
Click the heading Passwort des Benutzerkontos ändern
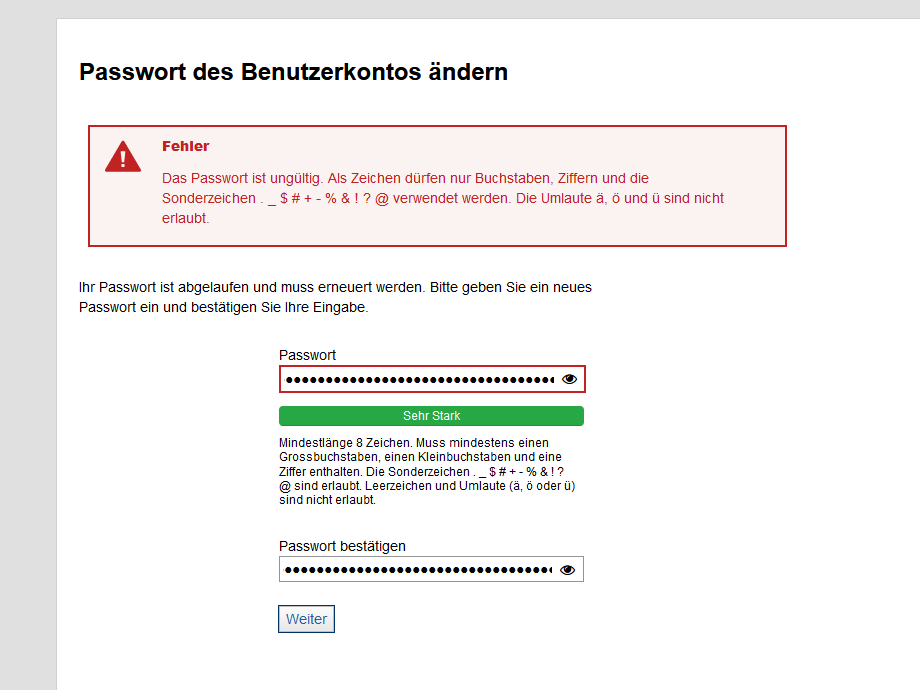pos(293,72)
